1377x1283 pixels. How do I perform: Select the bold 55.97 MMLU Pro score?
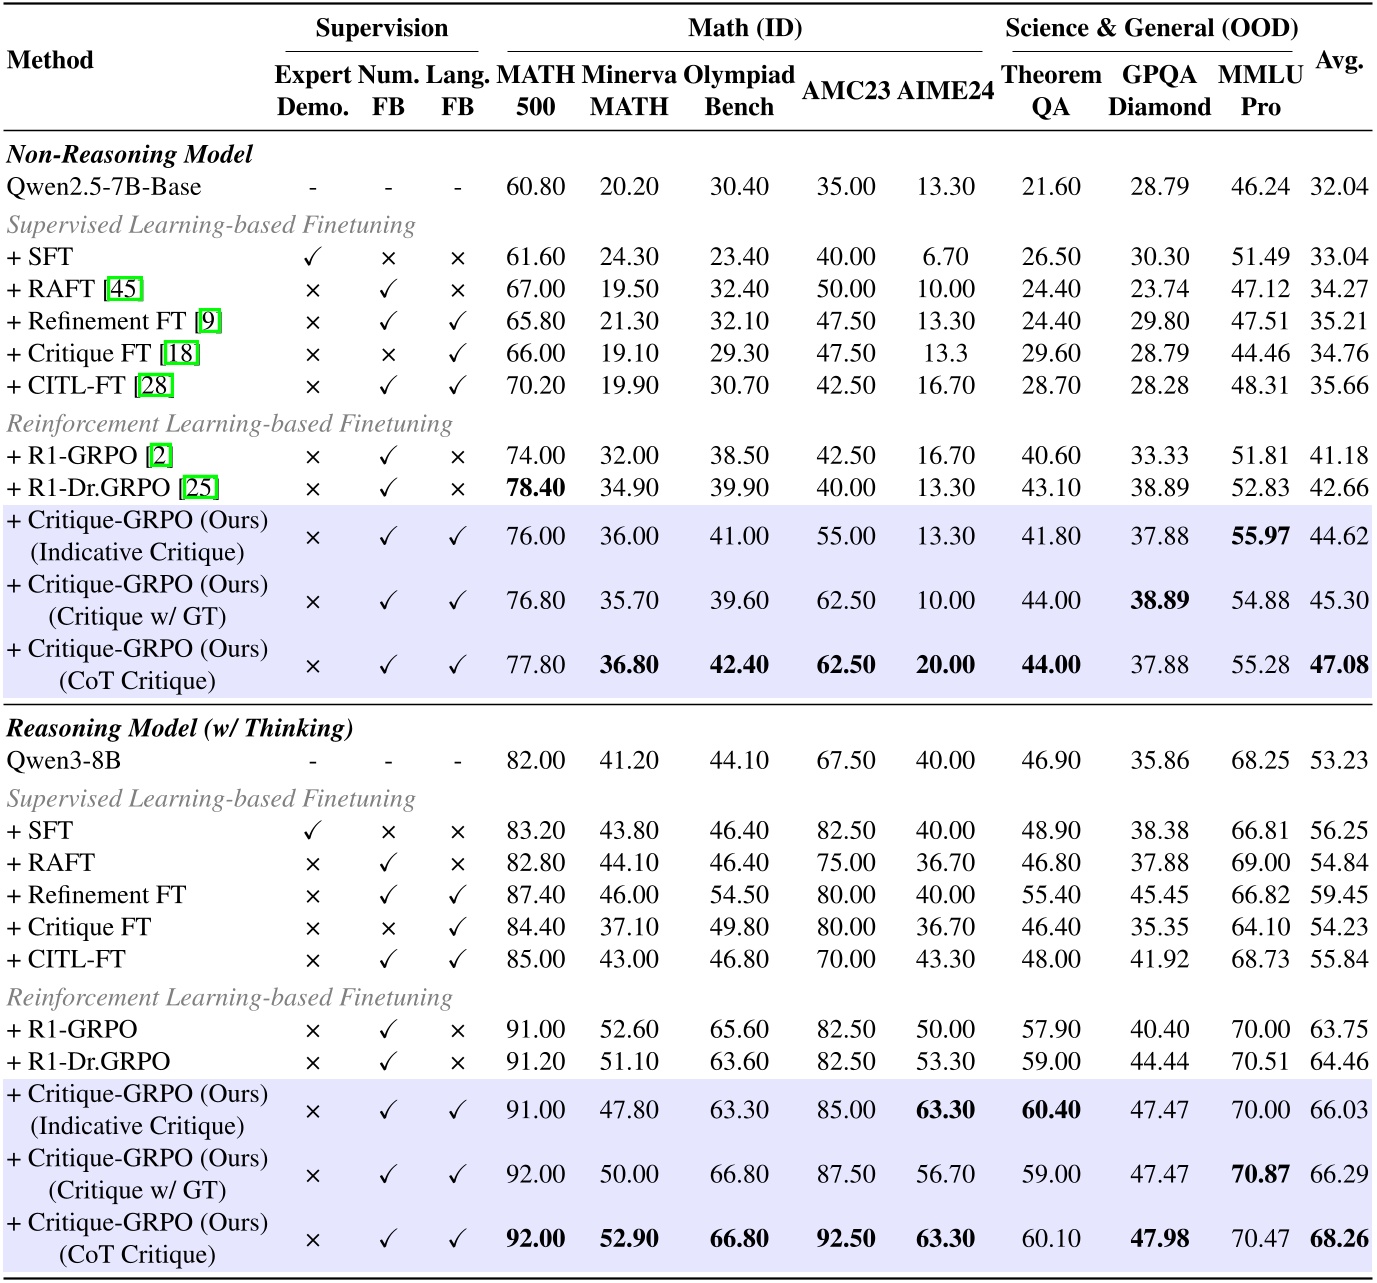coord(1260,536)
